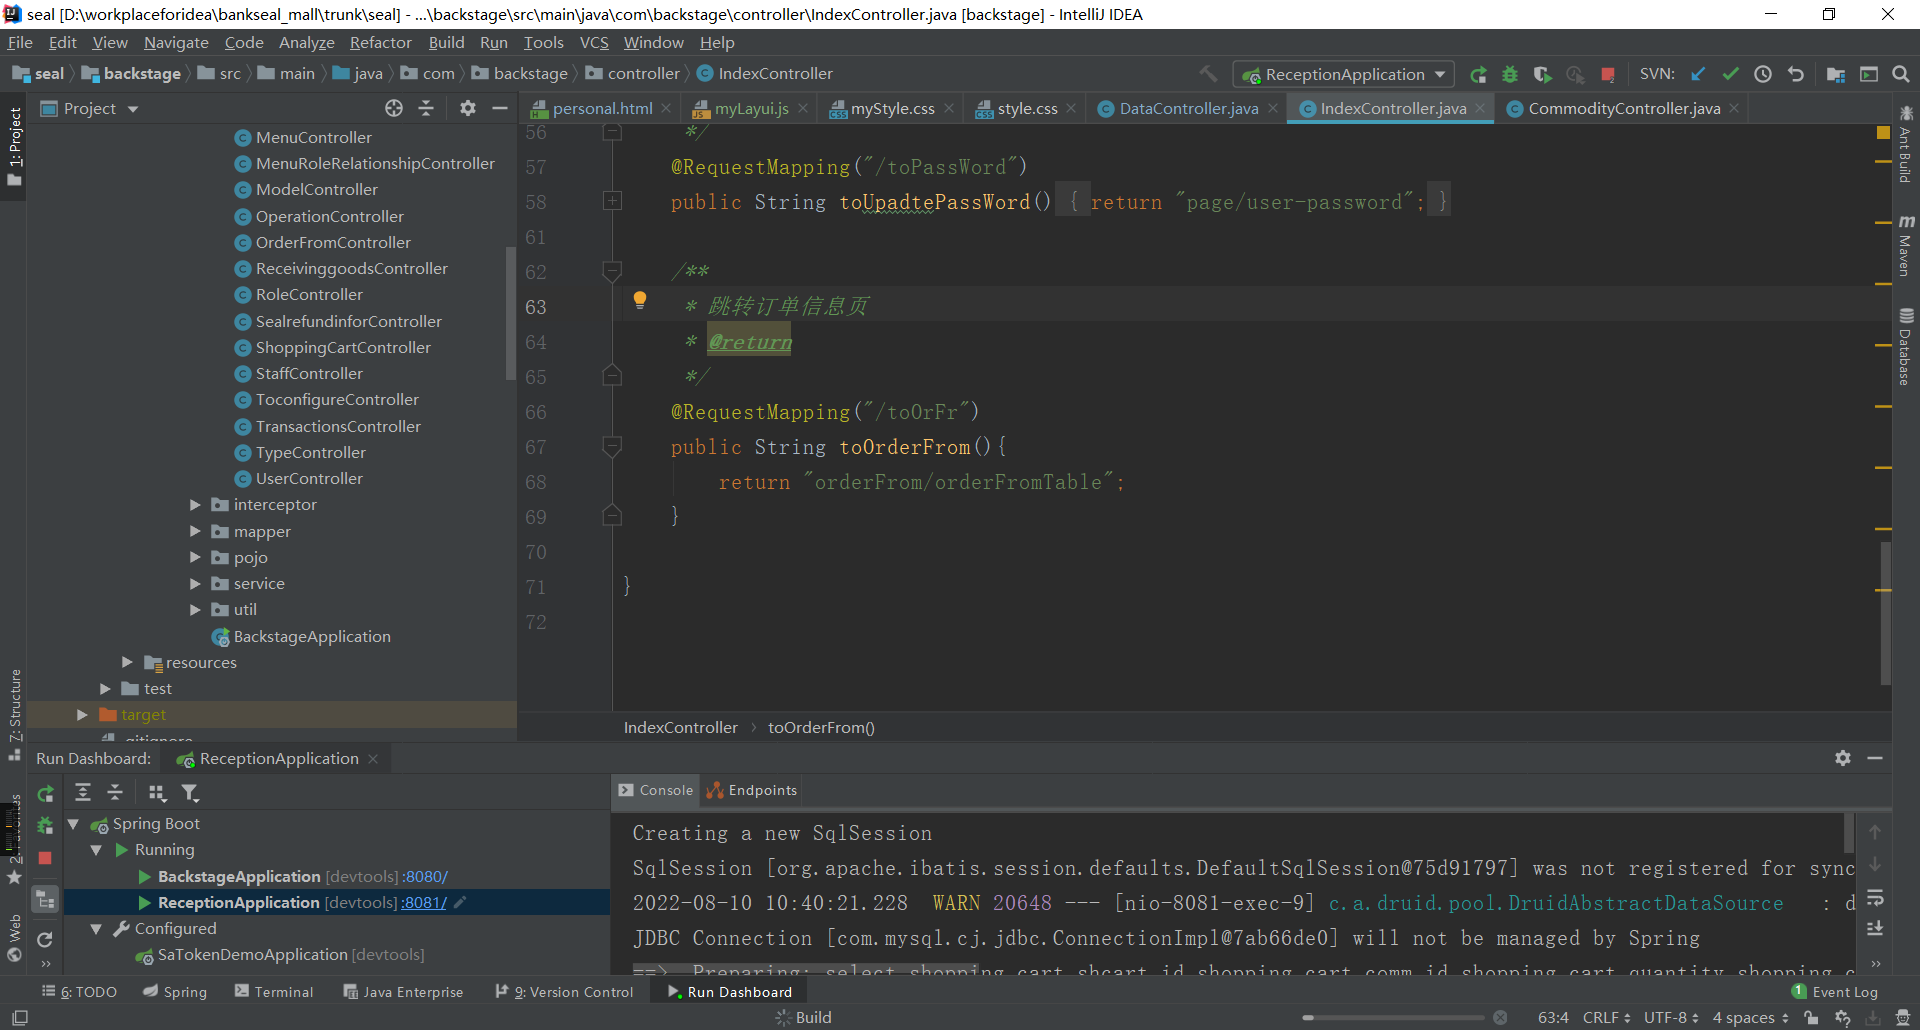Open the Terminal tool window button
1920x1030 pixels.
tap(274, 991)
